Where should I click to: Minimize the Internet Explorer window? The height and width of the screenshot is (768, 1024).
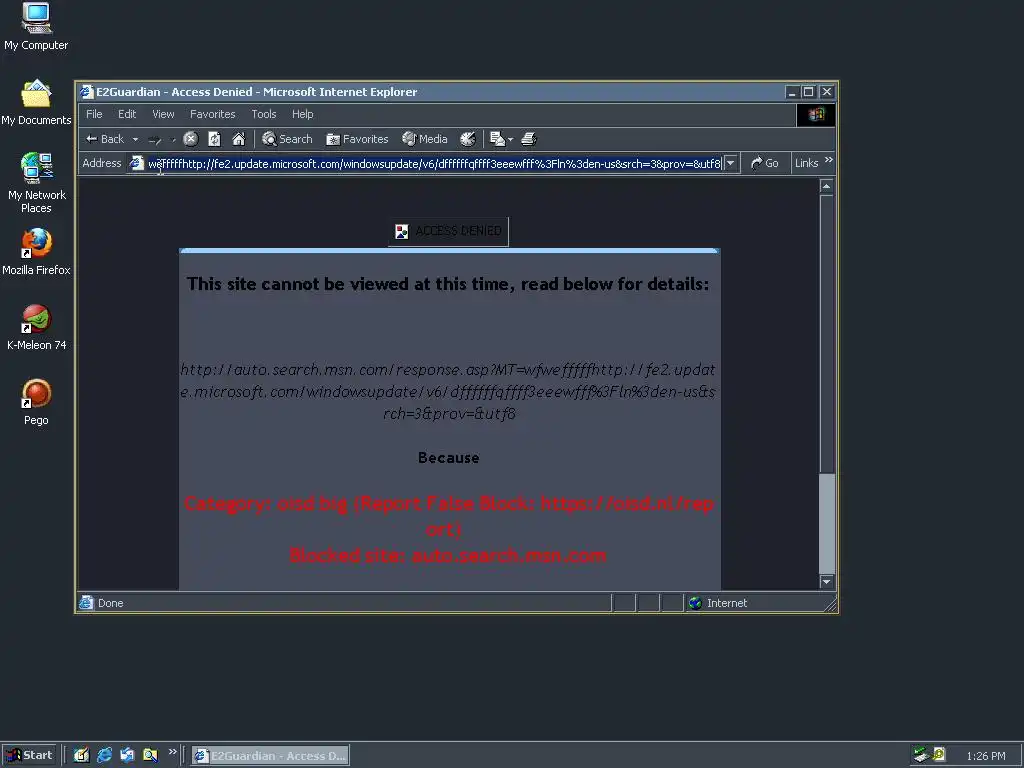(x=792, y=92)
